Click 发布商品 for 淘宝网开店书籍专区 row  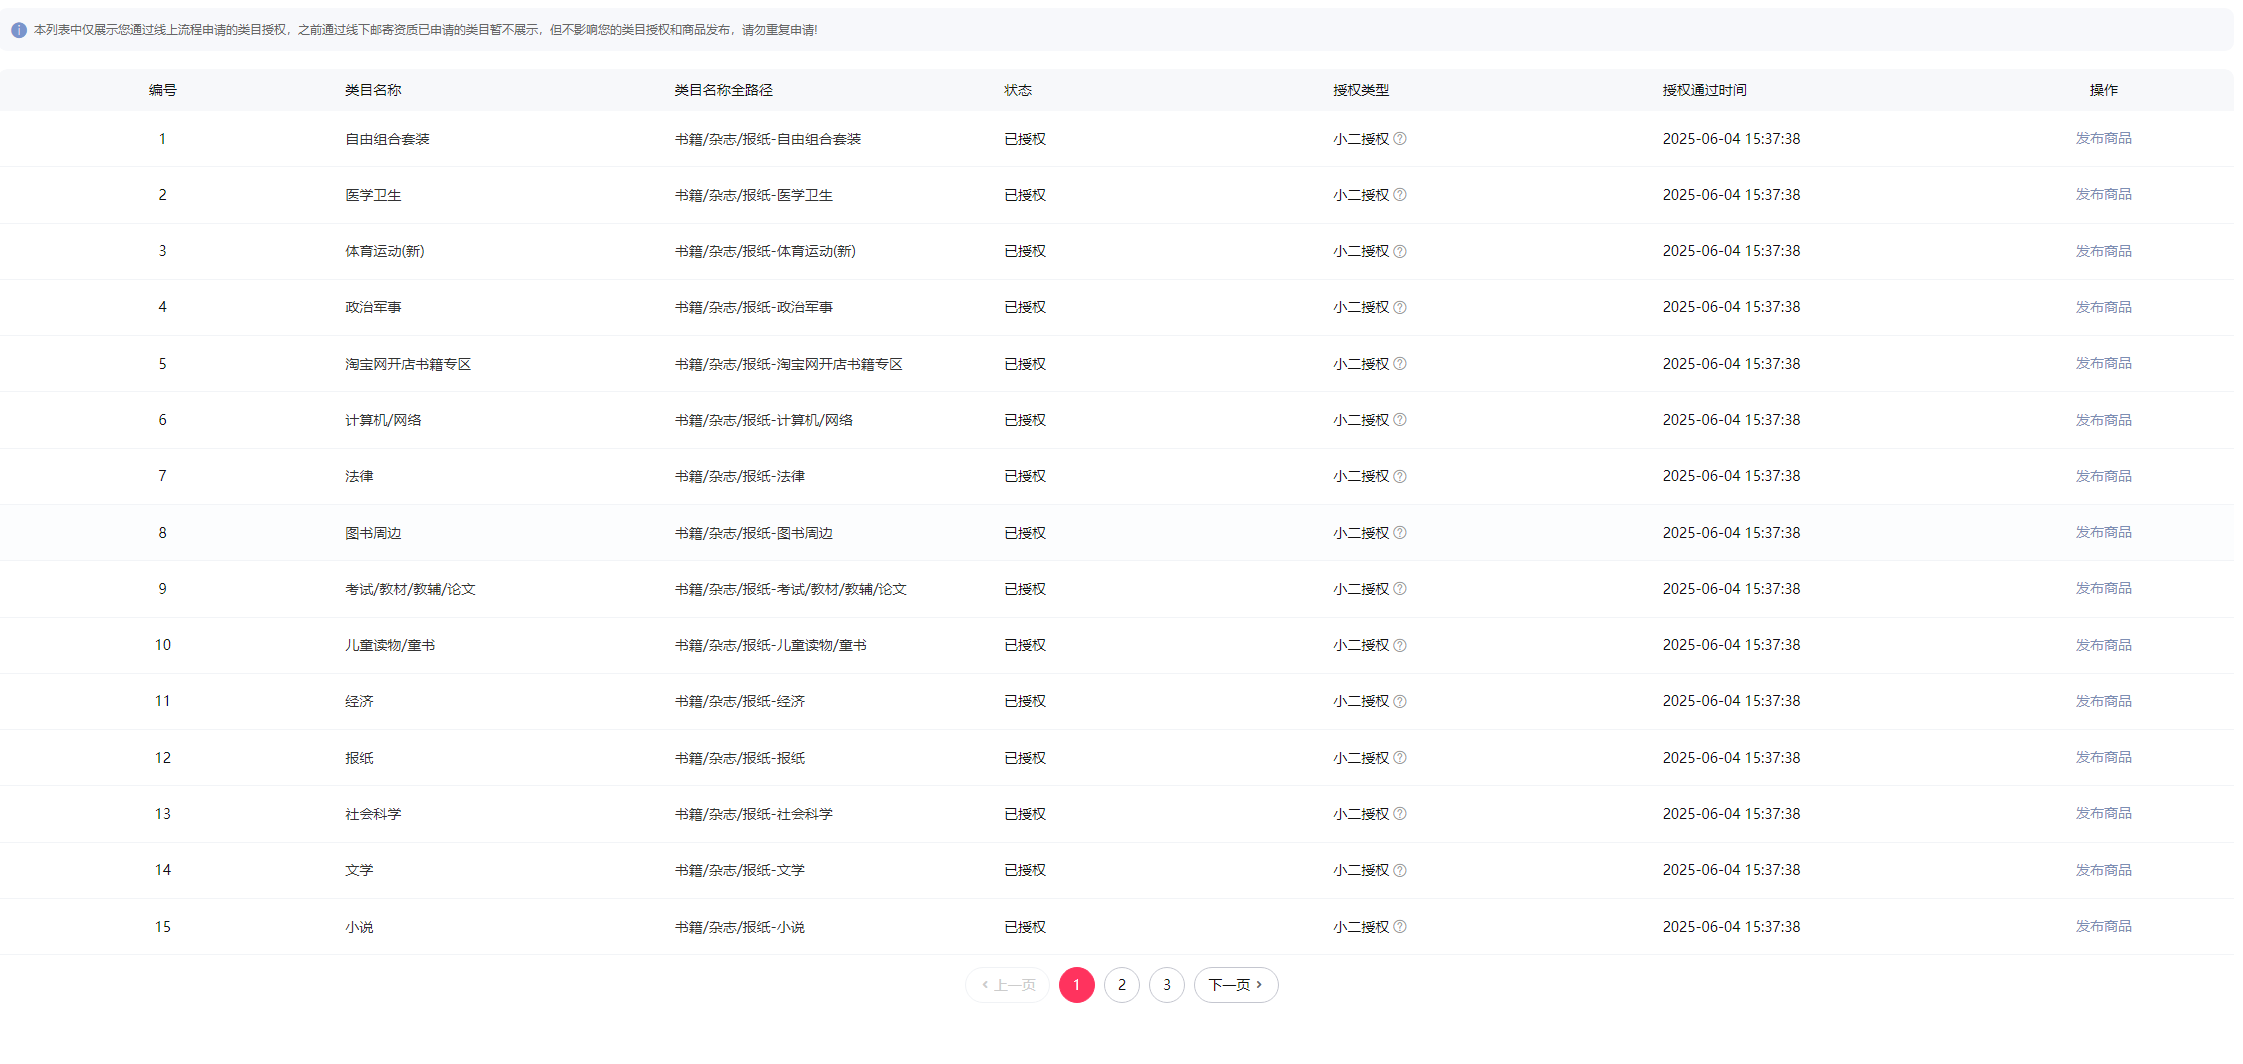tap(2103, 363)
